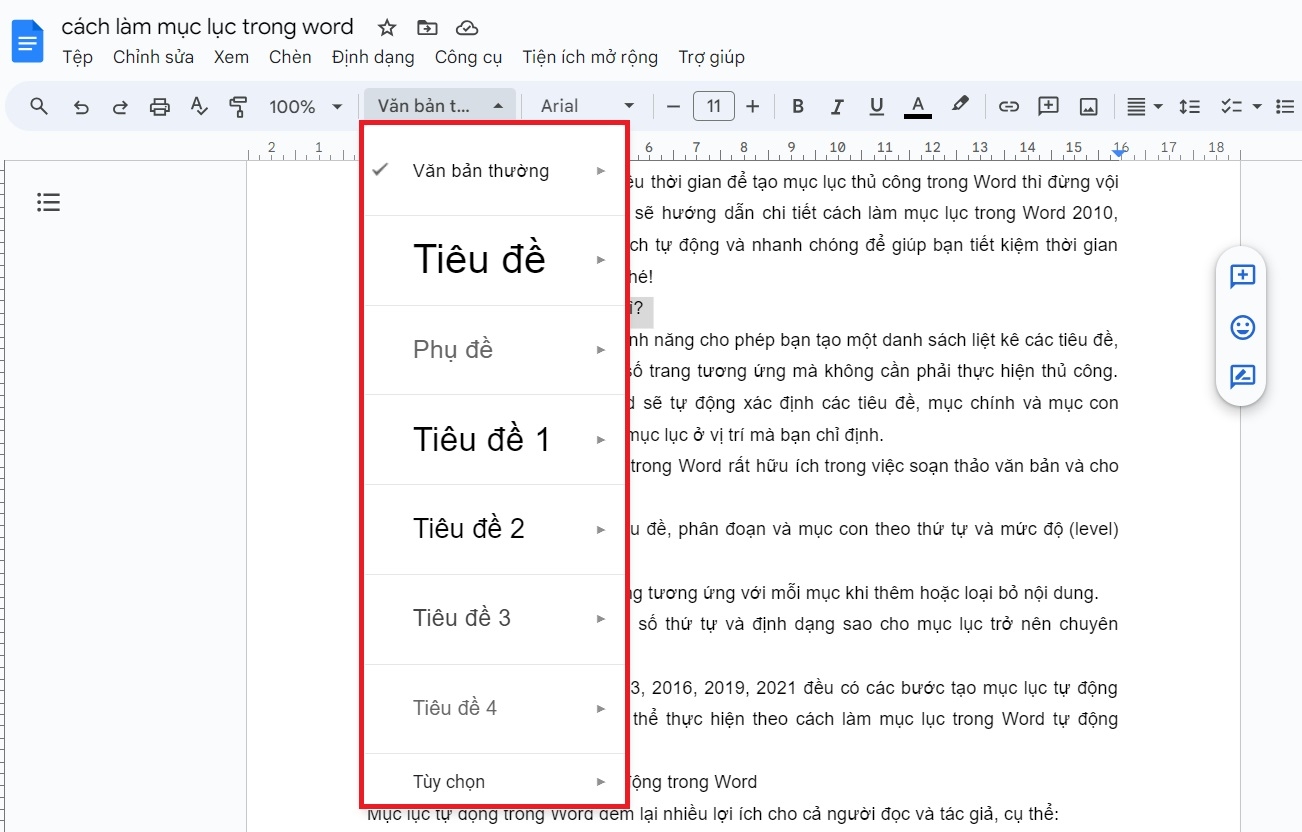The height and width of the screenshot is (832, 1302).
Task: Open the Tệp menu
Action: pyautogui.click(x=77, y=57)
